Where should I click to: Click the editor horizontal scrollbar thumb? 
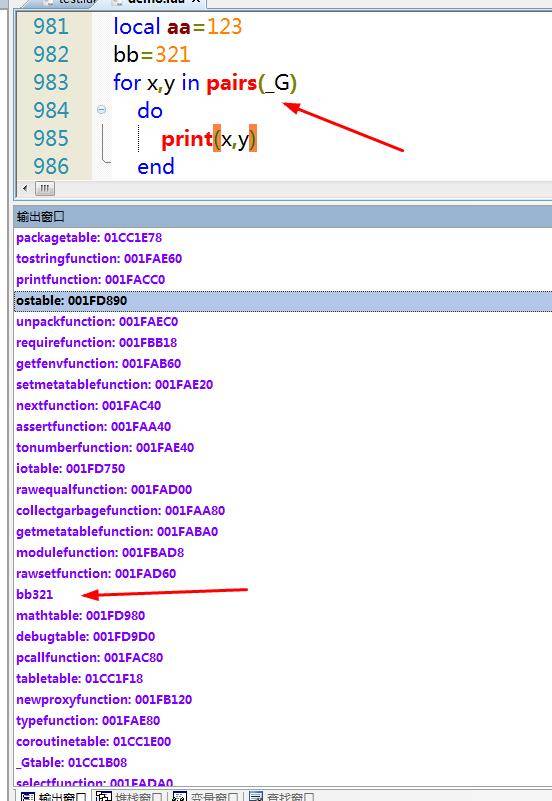44,189
